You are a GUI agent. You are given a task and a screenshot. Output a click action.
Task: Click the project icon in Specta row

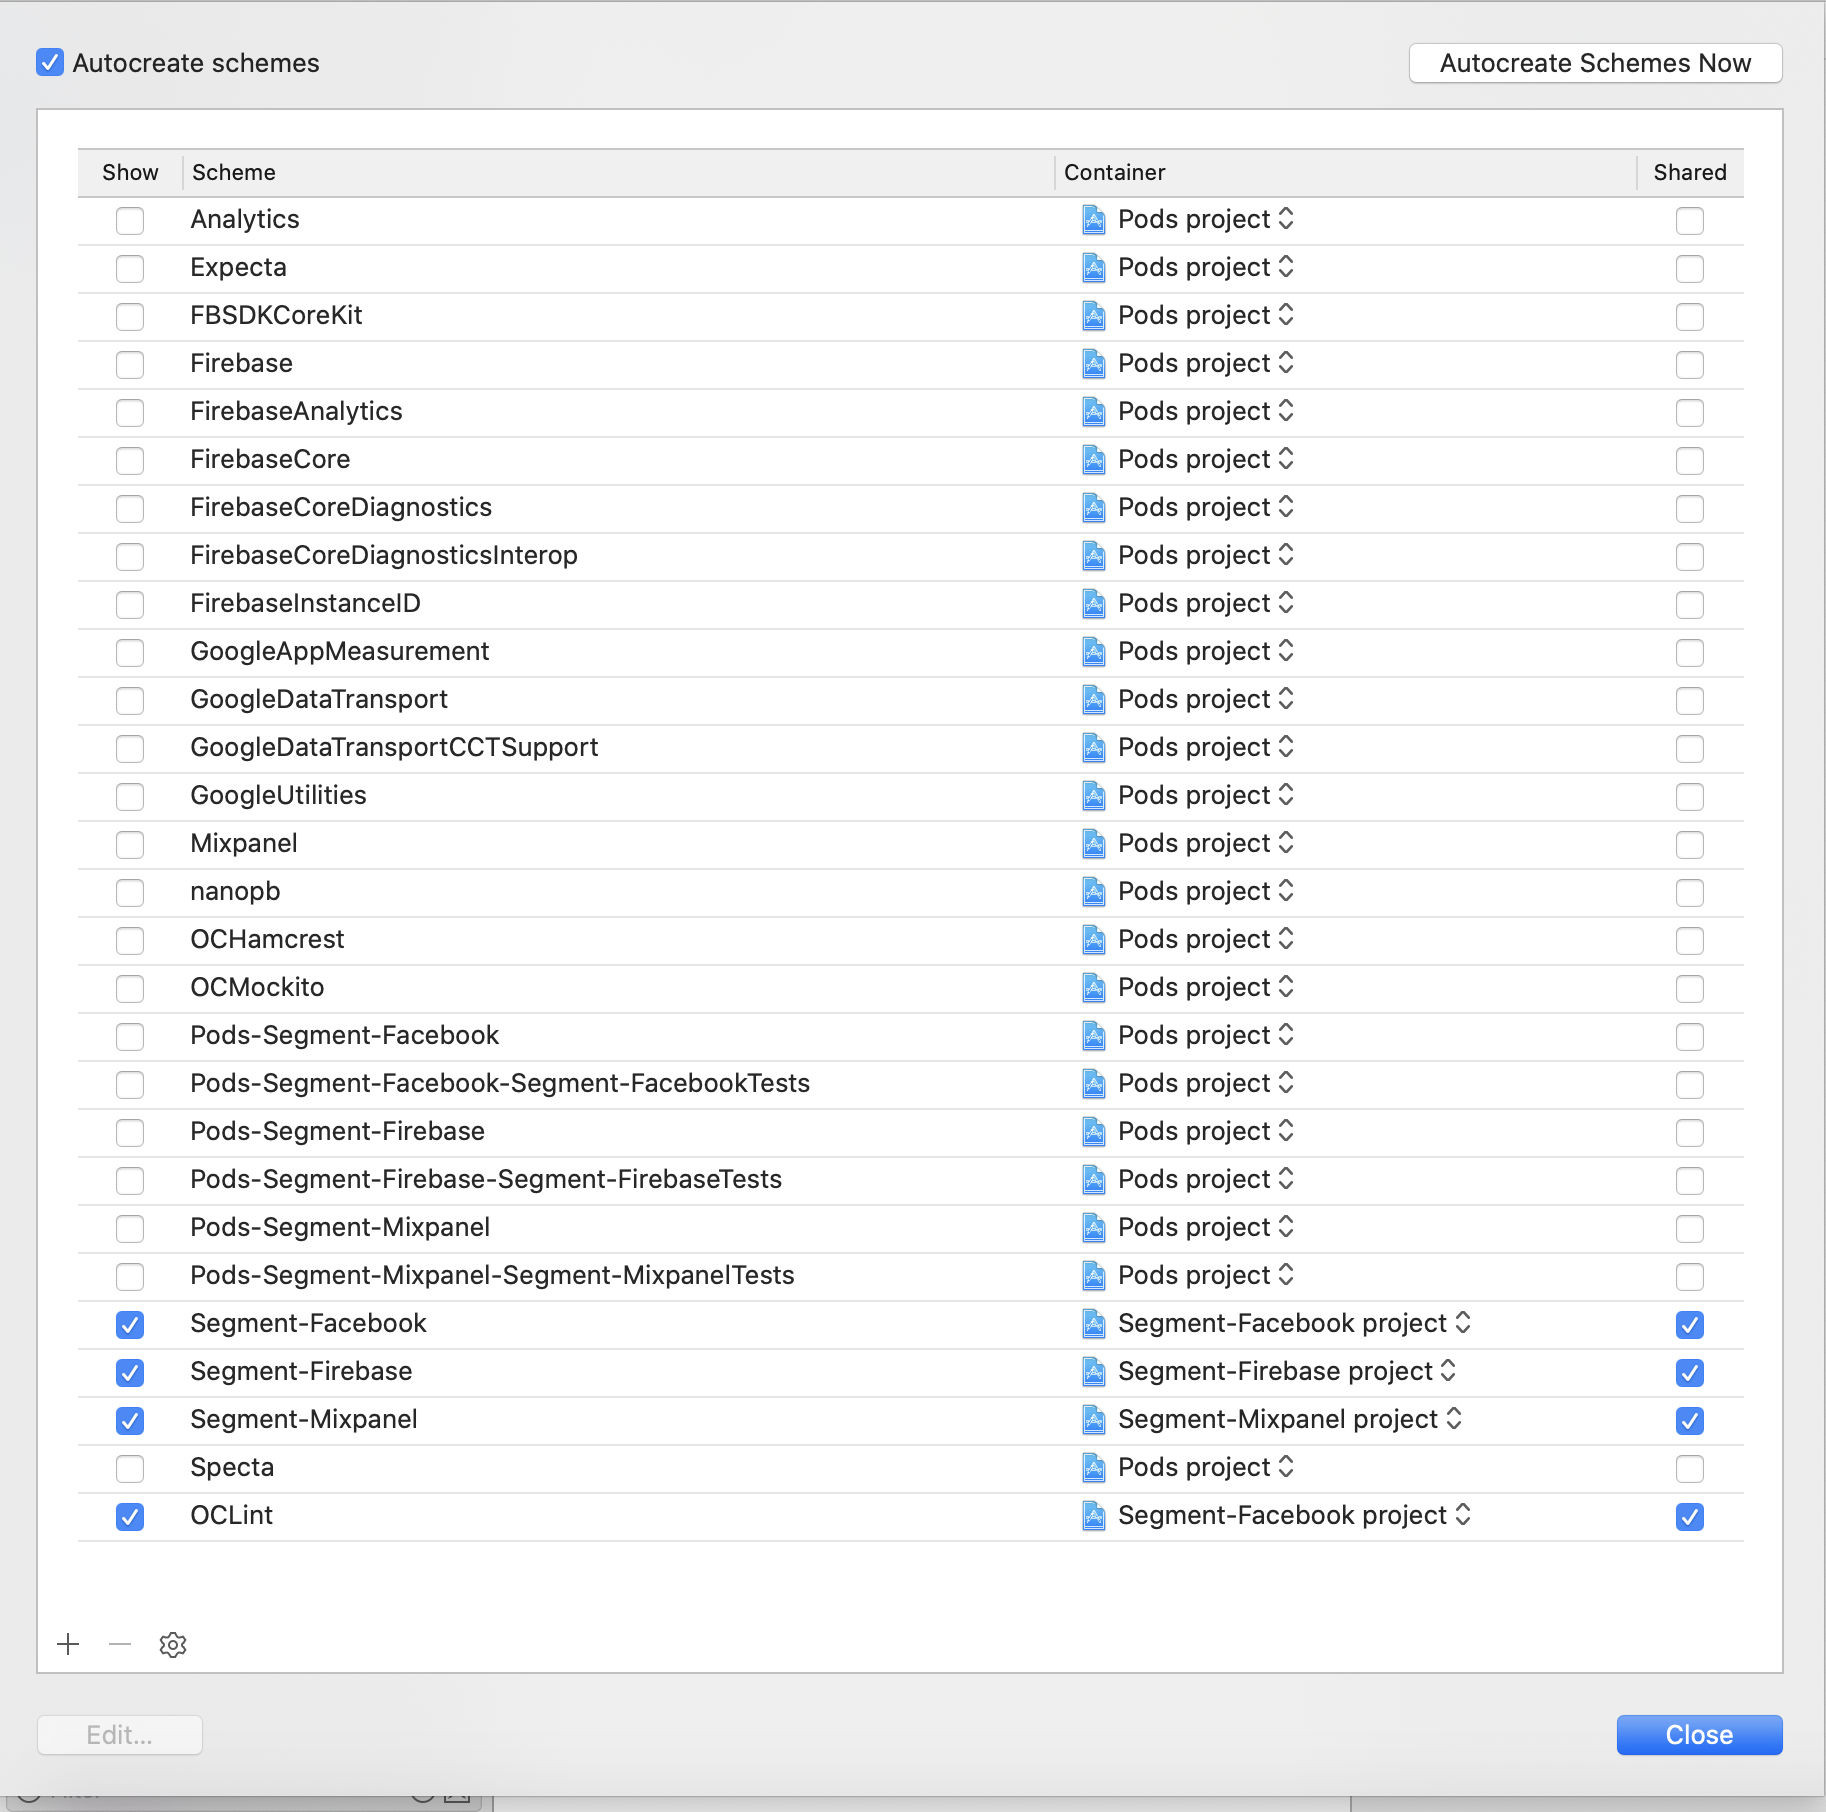pos(1094,1467)
